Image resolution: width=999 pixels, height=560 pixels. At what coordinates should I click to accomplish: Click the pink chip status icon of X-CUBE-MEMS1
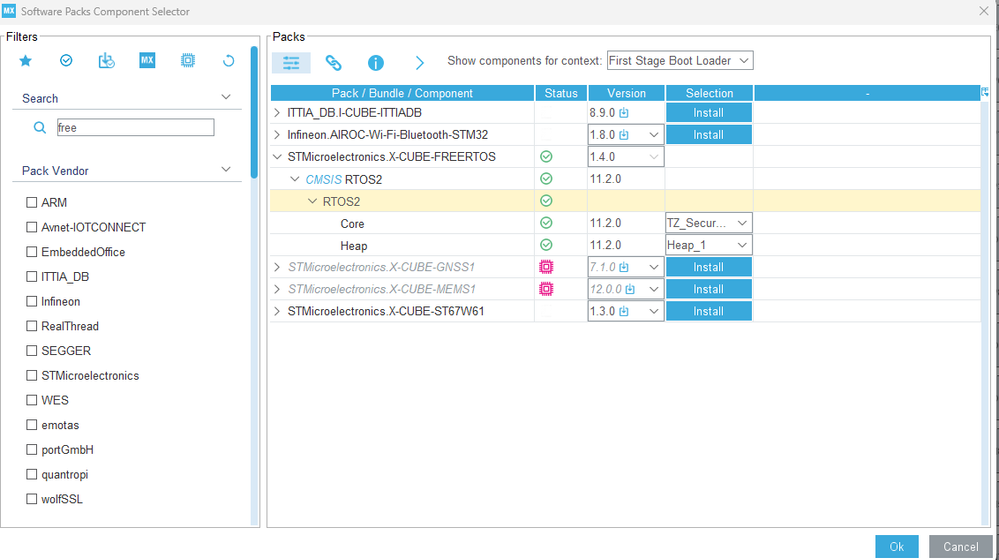coord(546,289)
